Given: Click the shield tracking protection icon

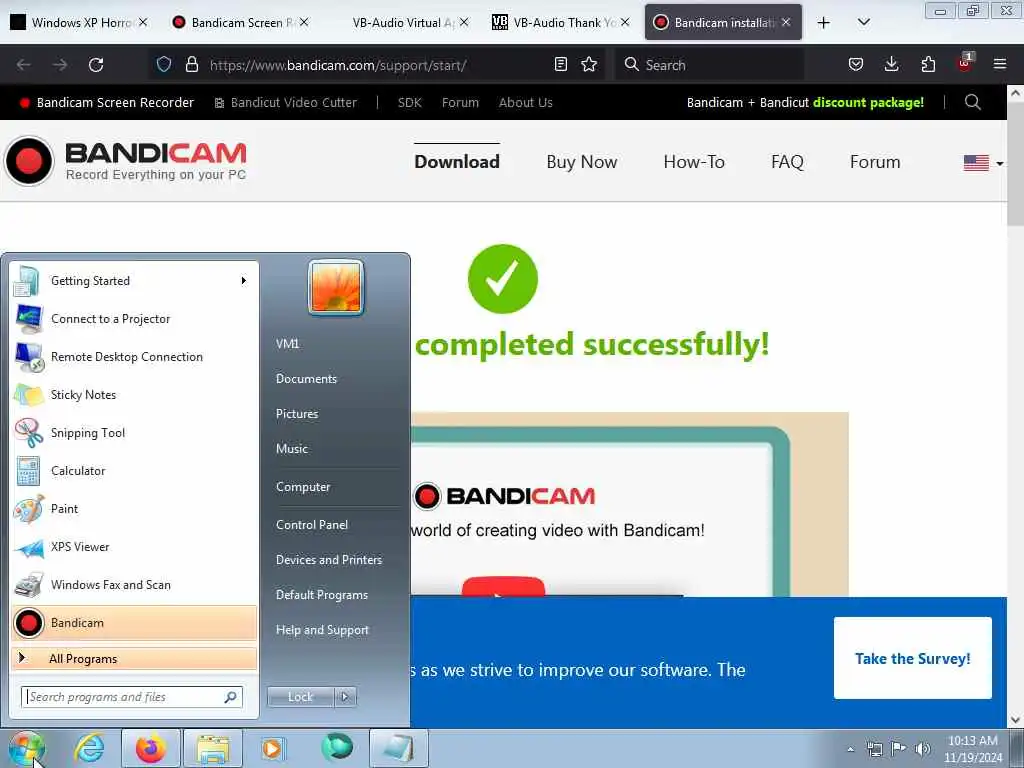Looking at the screenshot, I should (164, 65).
